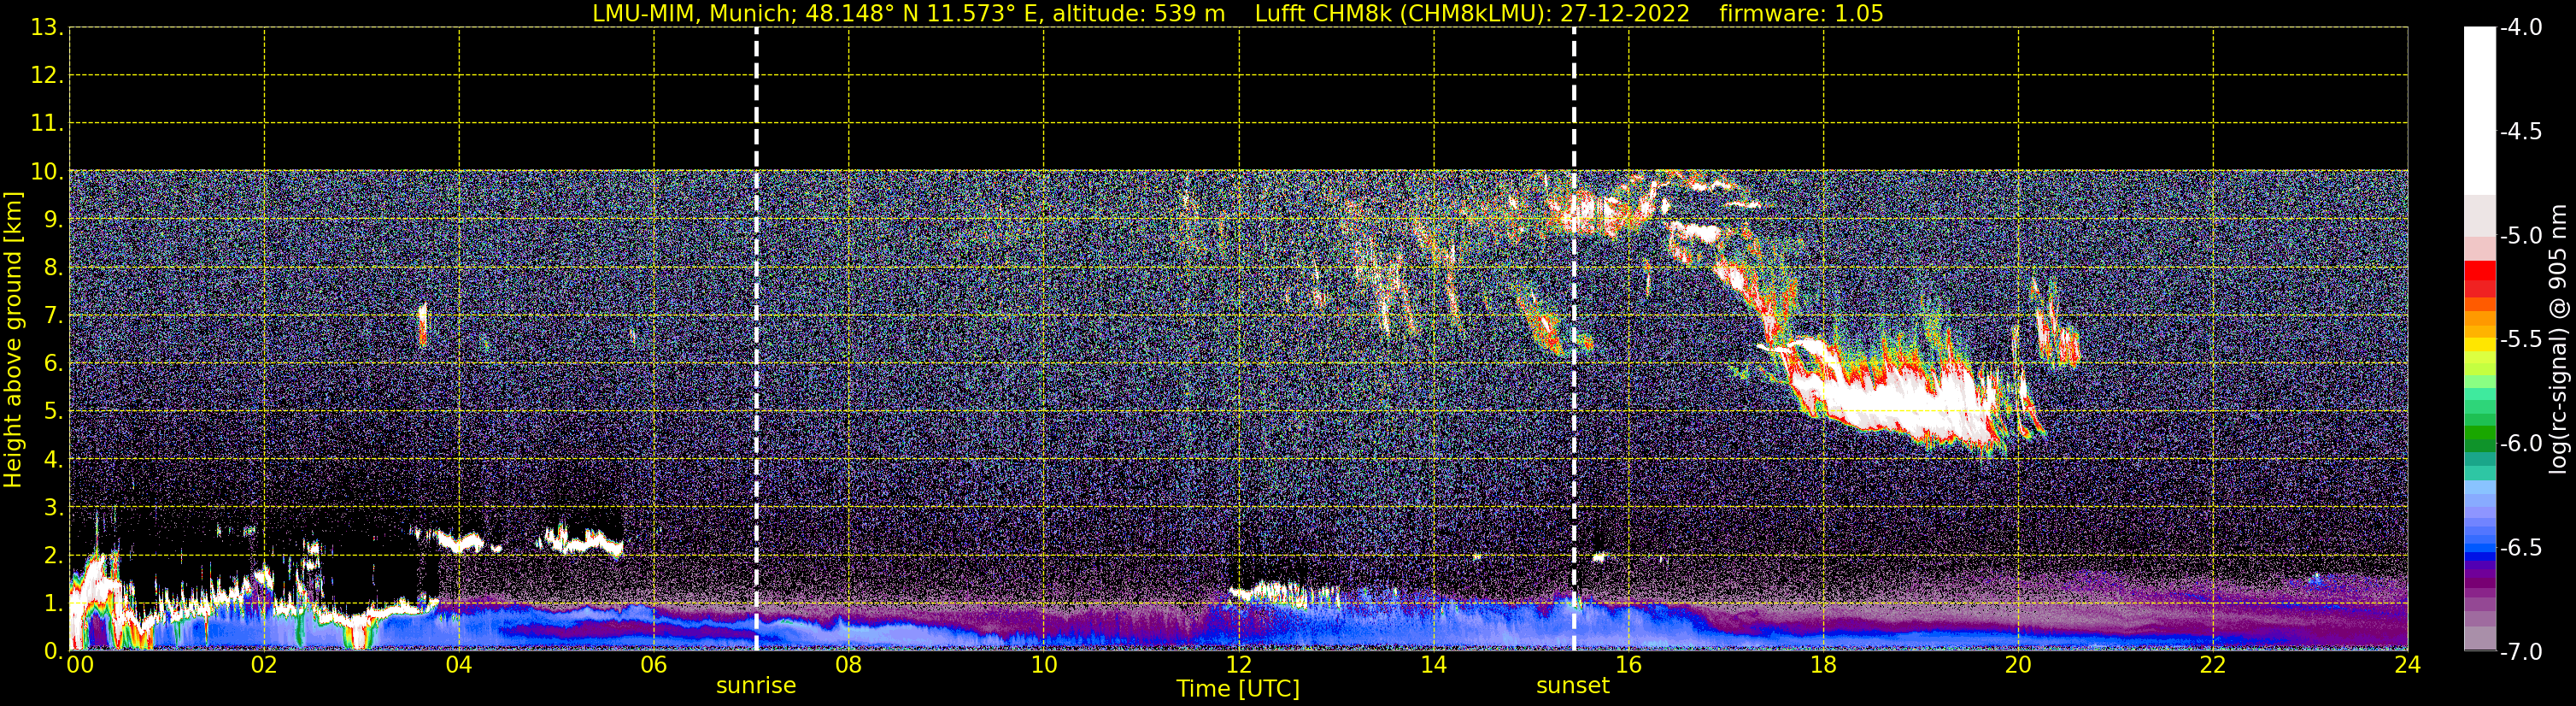Image resolution: width=2576 pixels, height=706 pixels.
Task: Click the height axis tick label 7
Action: click(52, 316)
